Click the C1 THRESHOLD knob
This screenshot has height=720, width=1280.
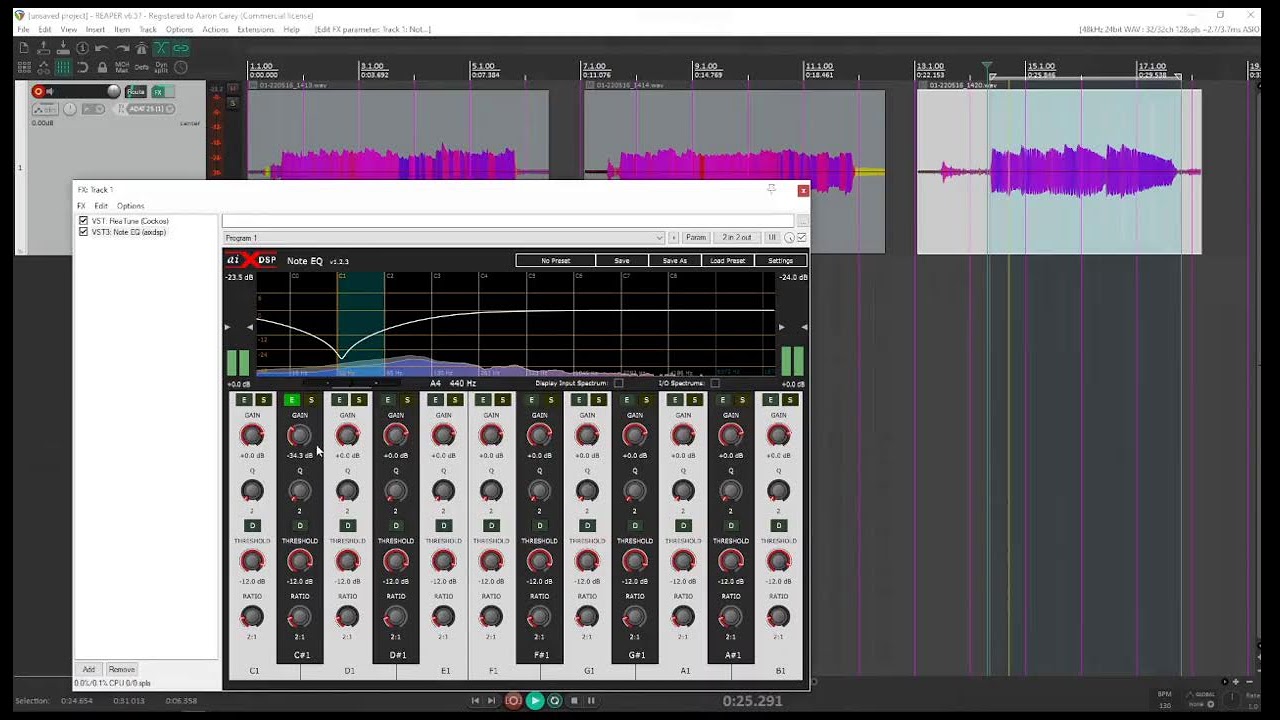pyautogui.click(x=252, y=561)
